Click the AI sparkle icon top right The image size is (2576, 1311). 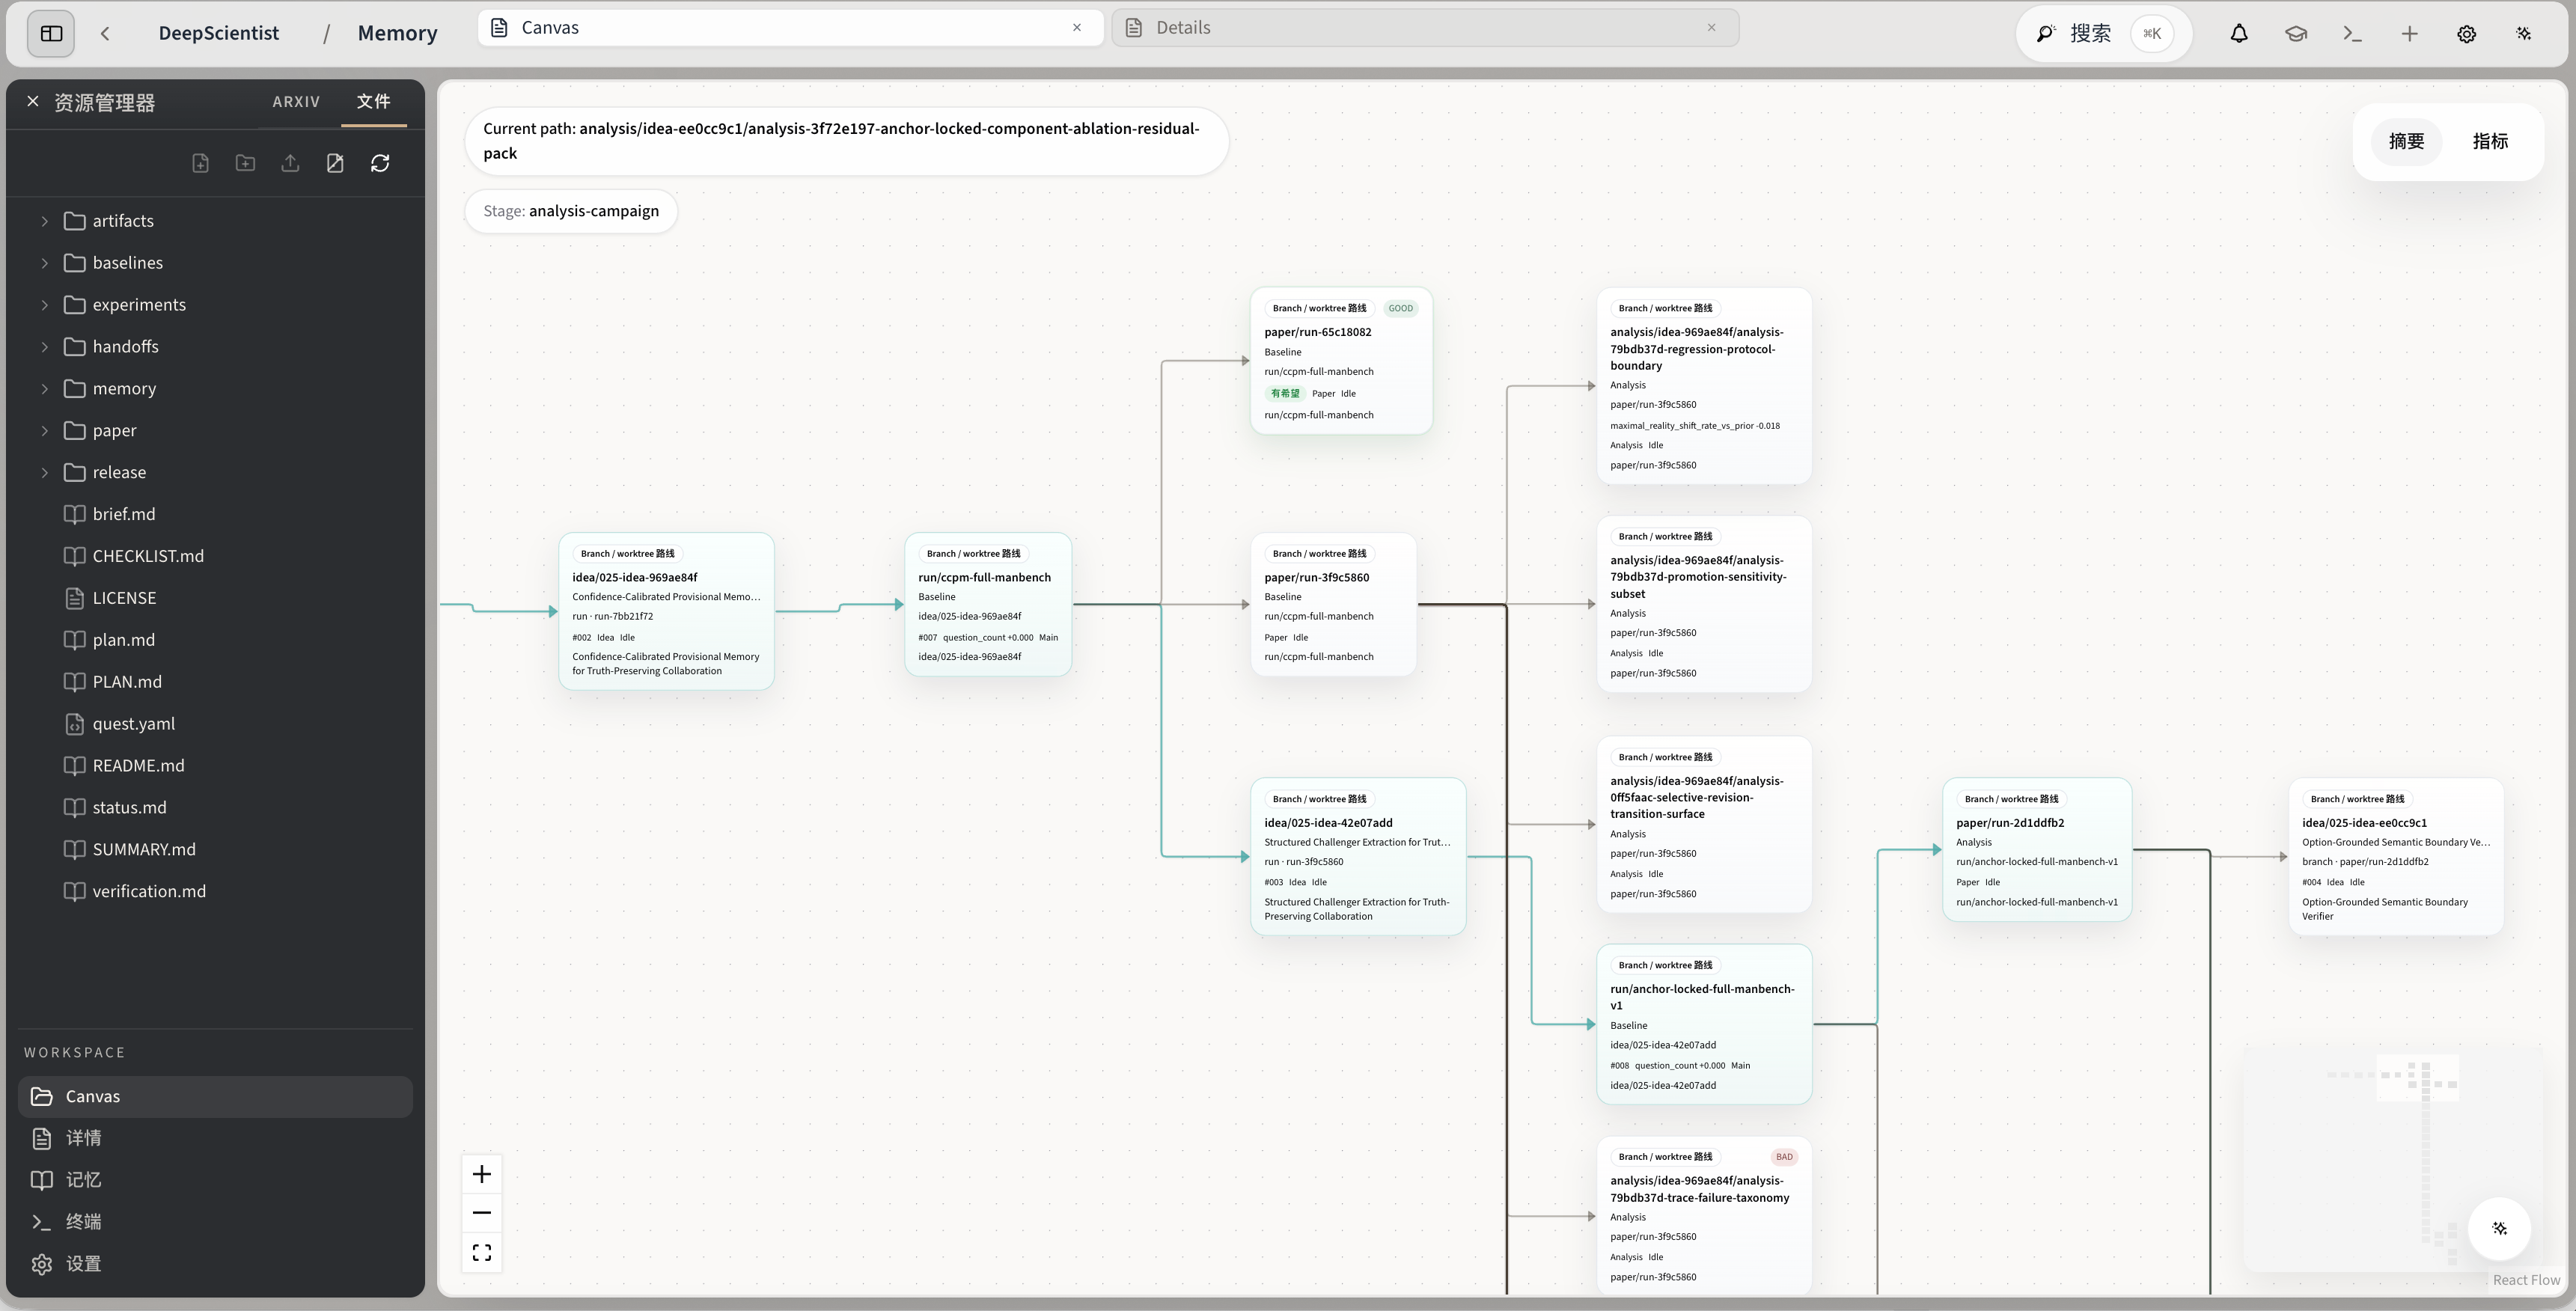(2523, 33)
